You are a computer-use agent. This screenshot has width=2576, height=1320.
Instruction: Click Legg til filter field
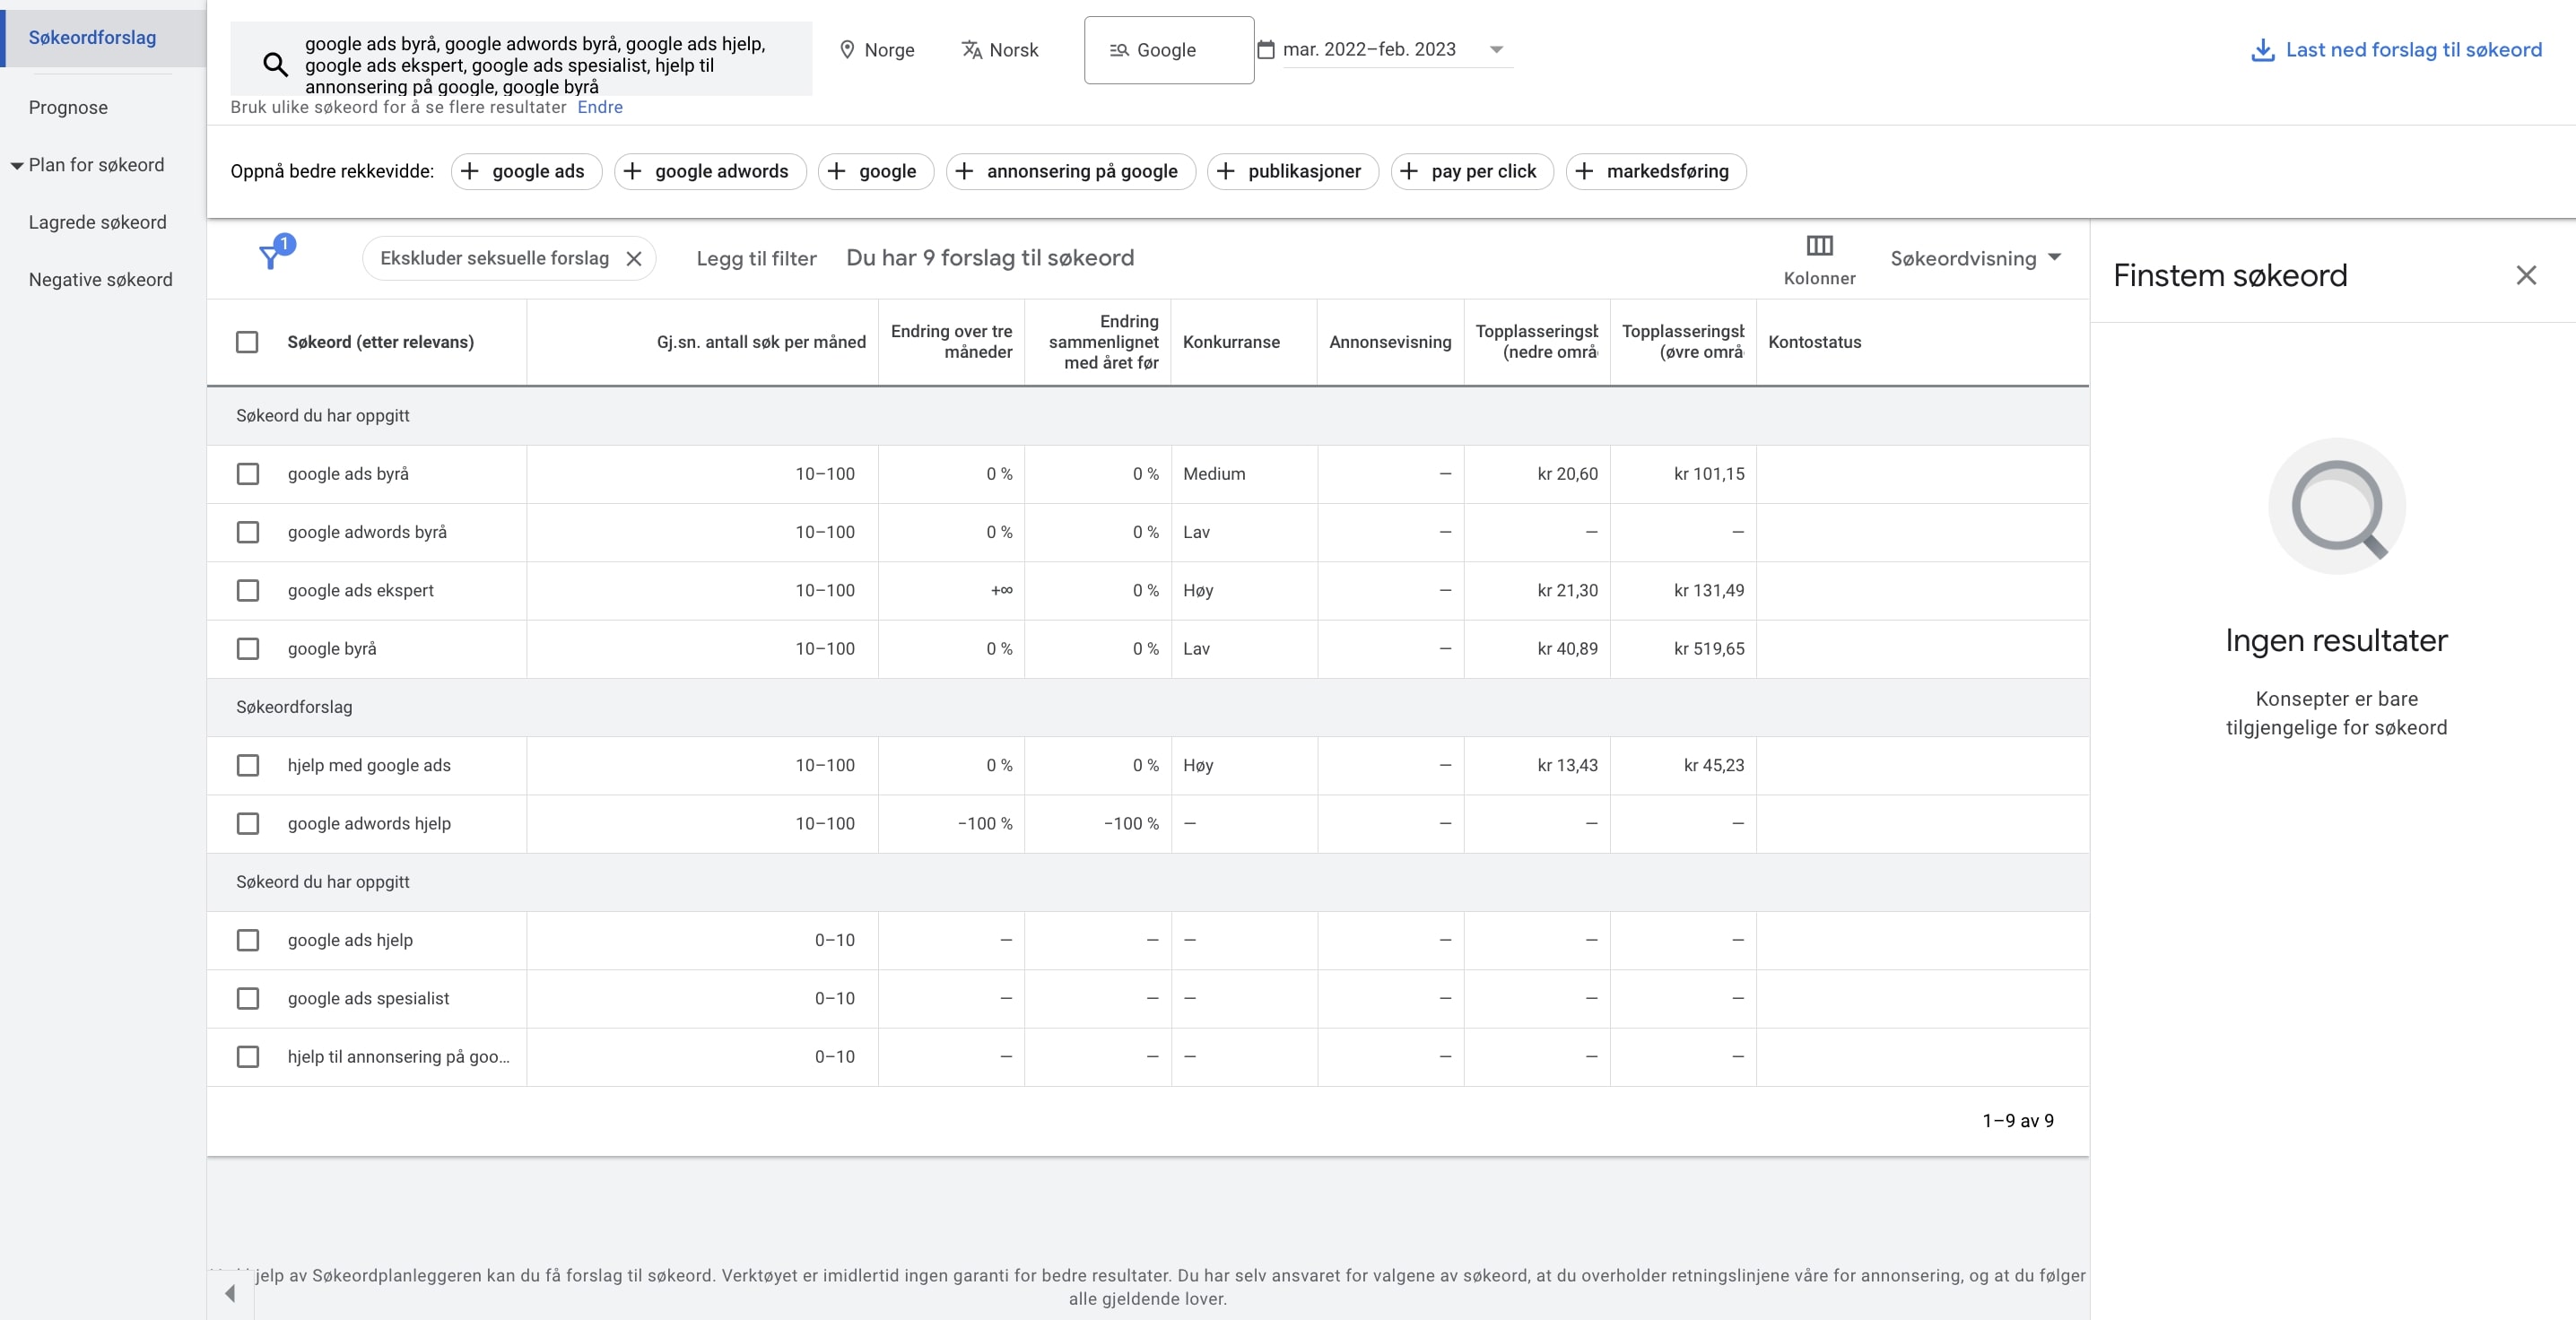click(x=756, y=259)
